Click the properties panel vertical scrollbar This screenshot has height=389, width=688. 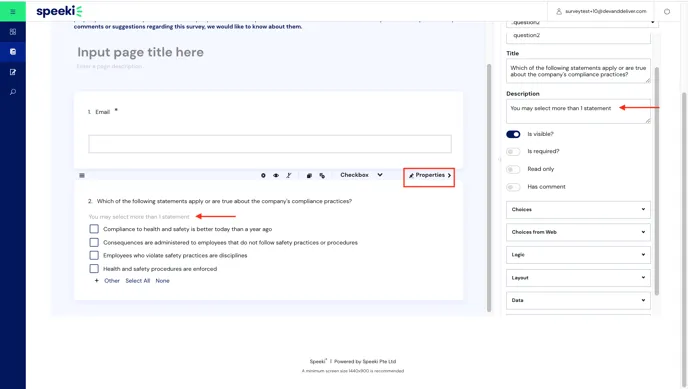[x=657, y=181]
